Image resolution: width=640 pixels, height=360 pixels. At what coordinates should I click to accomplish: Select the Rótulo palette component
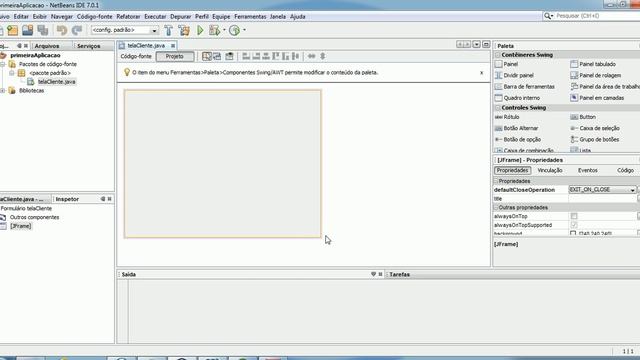coord(507,117)
